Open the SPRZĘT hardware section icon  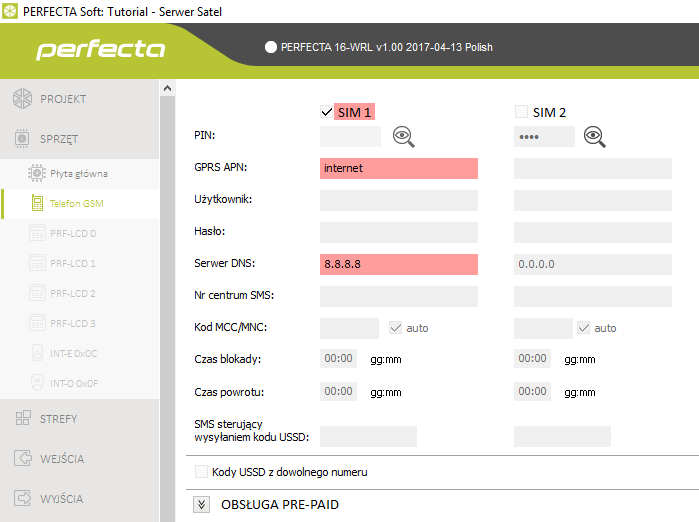click(22, 139)
